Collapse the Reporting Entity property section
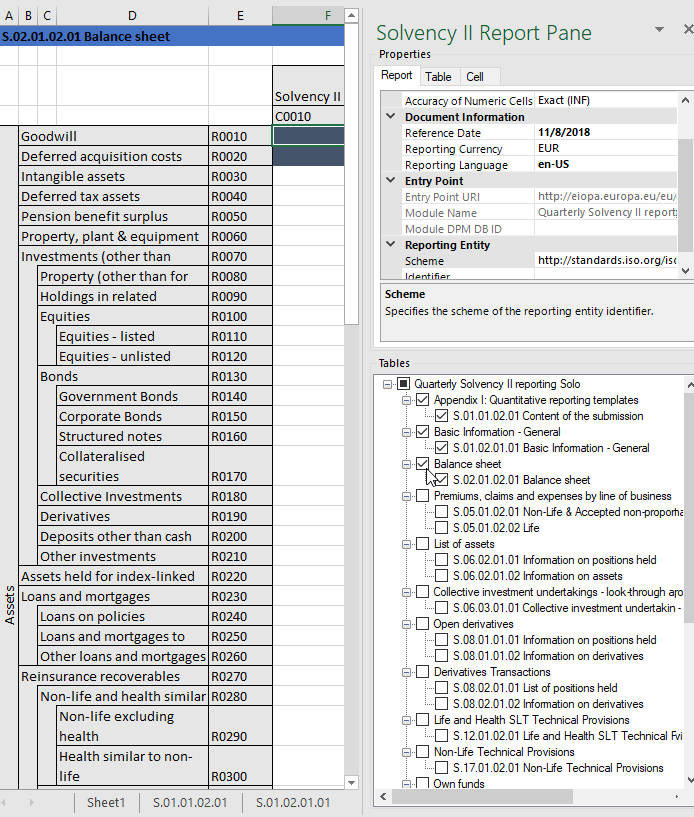Screen dimensions: 694x817 [x=391, y=245]
